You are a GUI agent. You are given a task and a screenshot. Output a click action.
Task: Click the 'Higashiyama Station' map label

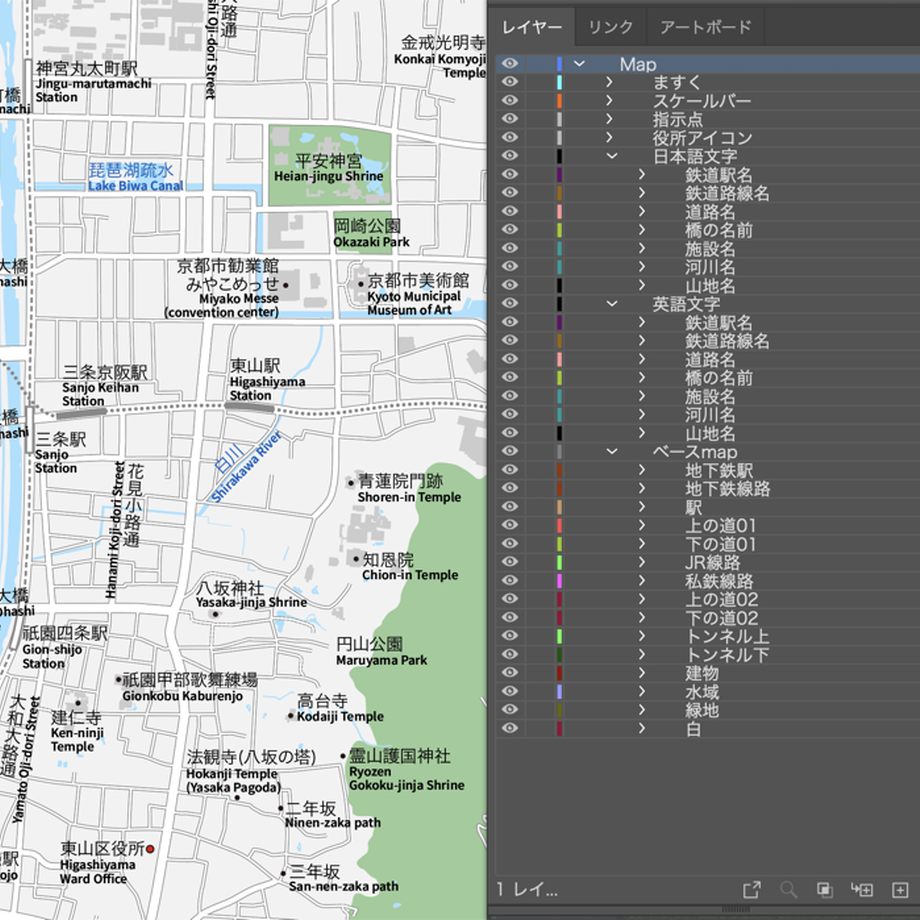[267, 388]
